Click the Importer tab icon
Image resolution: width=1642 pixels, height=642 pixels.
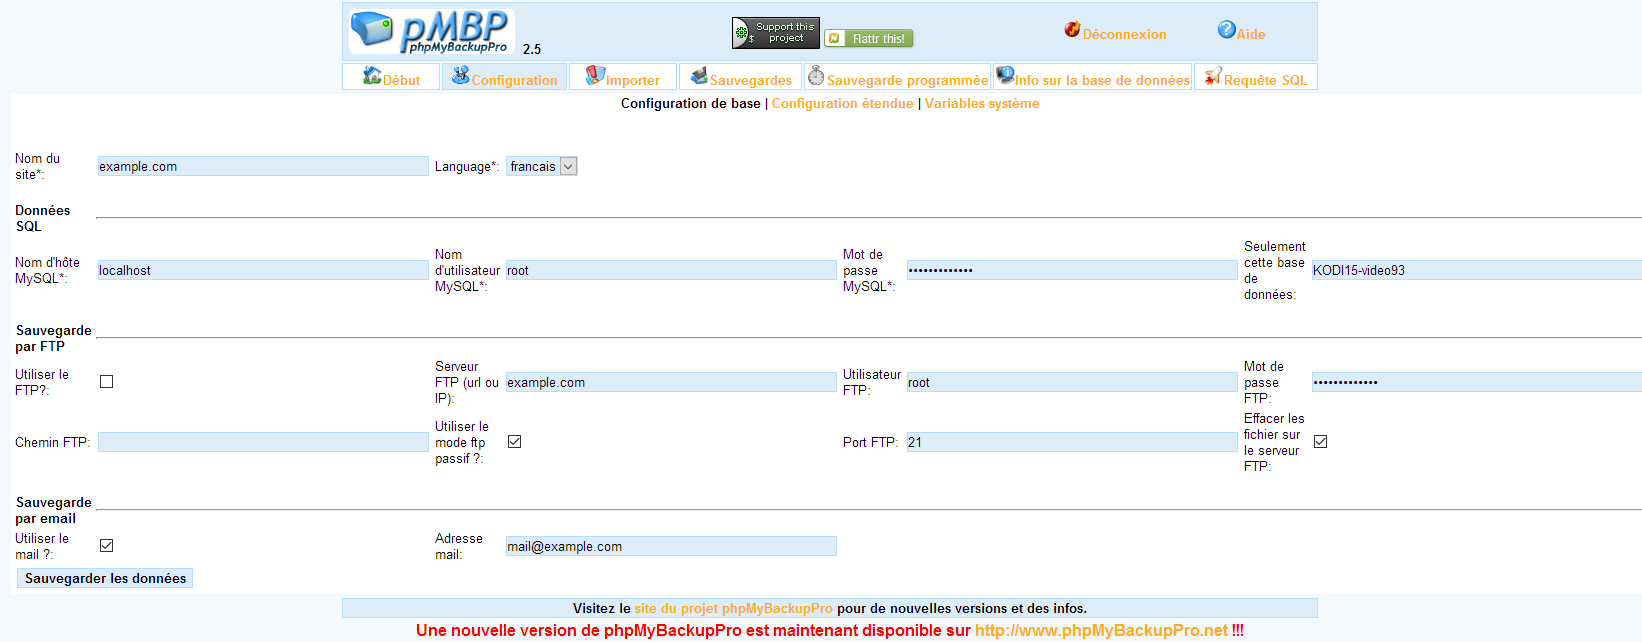(595, 75)
